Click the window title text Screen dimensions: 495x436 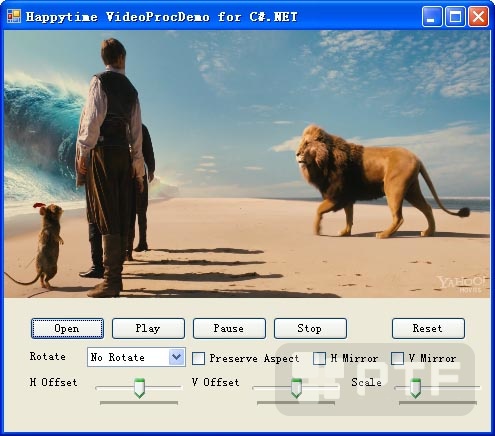(161, 17)
